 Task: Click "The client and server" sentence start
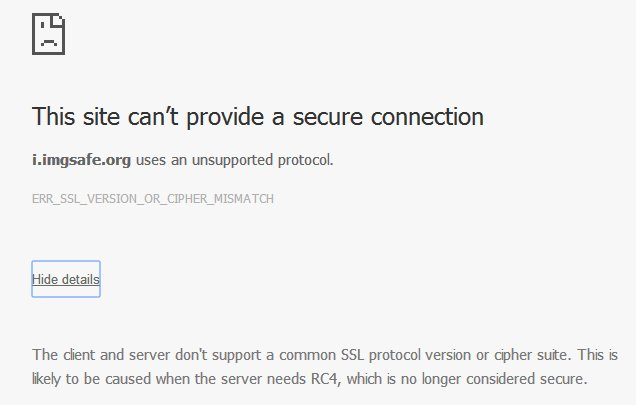pos(90,355)
